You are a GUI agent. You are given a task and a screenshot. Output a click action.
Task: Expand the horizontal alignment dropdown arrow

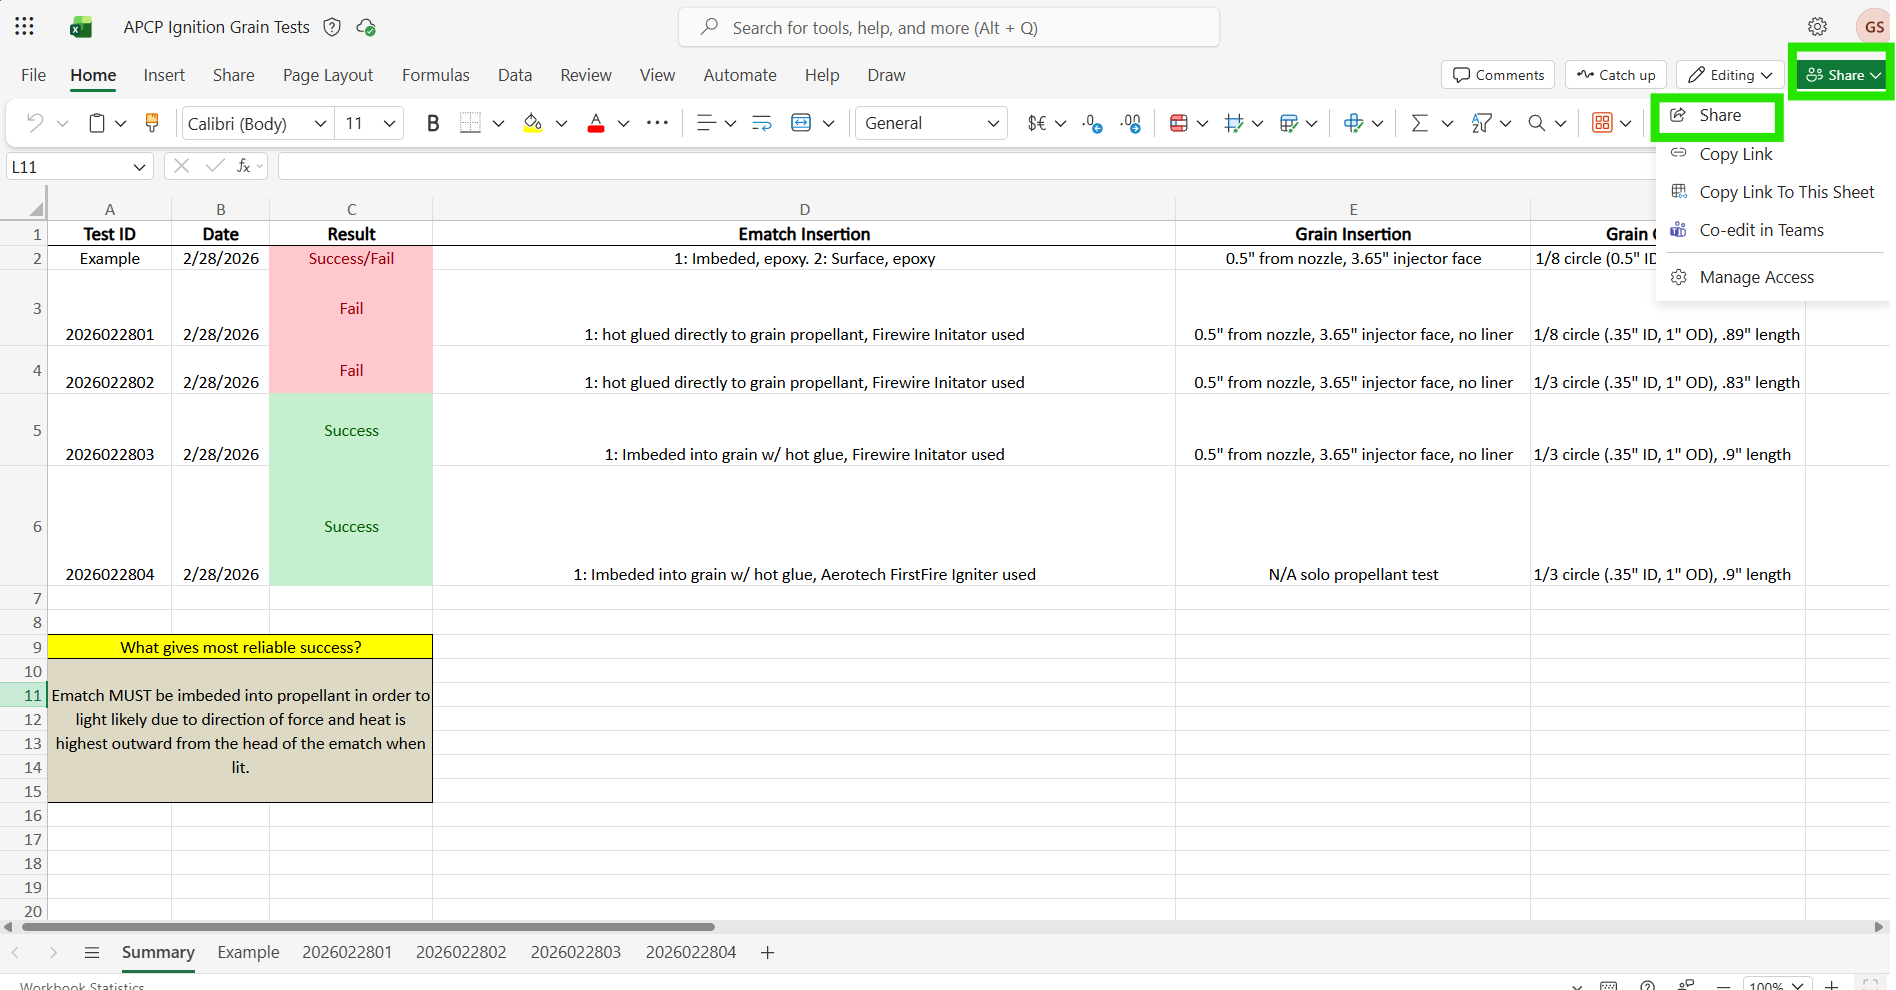[x=730, y=123]
